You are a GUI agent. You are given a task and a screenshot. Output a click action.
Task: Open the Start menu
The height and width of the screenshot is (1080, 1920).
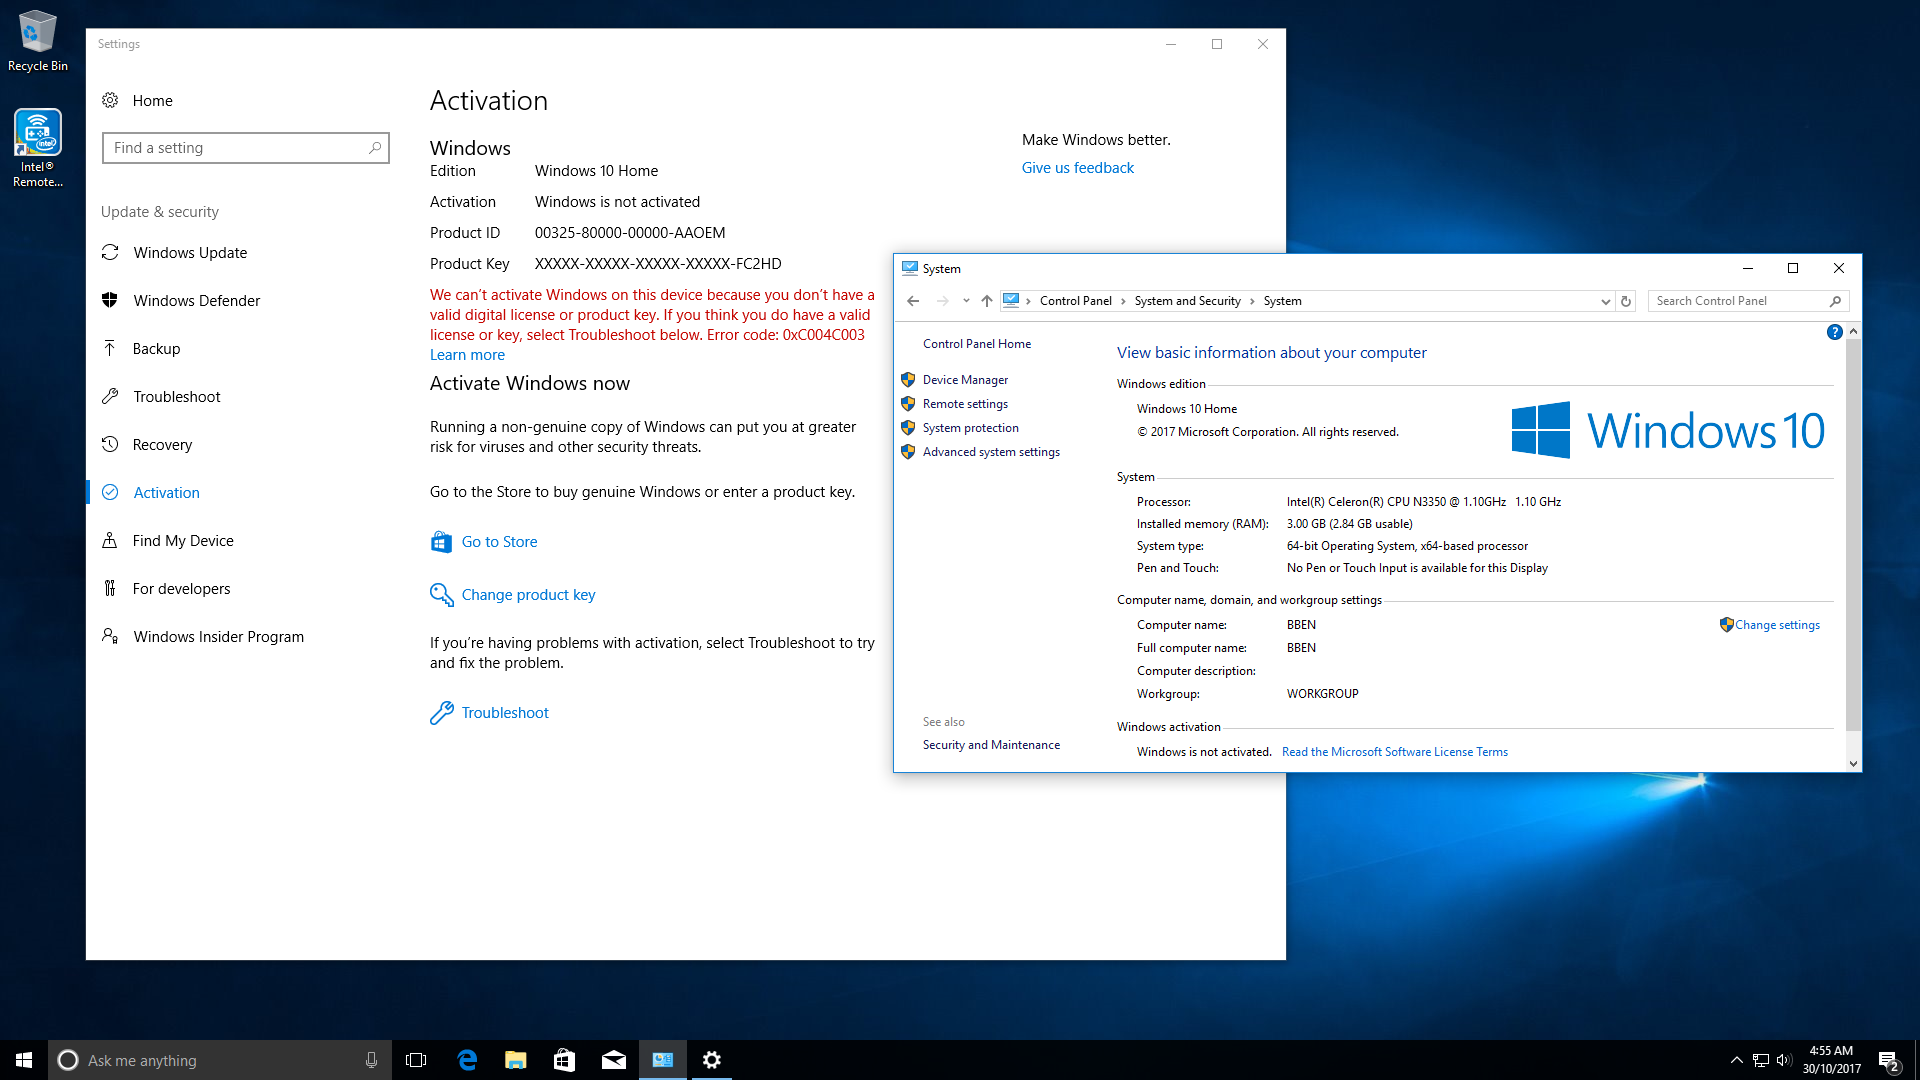(x=24, y=1060)
